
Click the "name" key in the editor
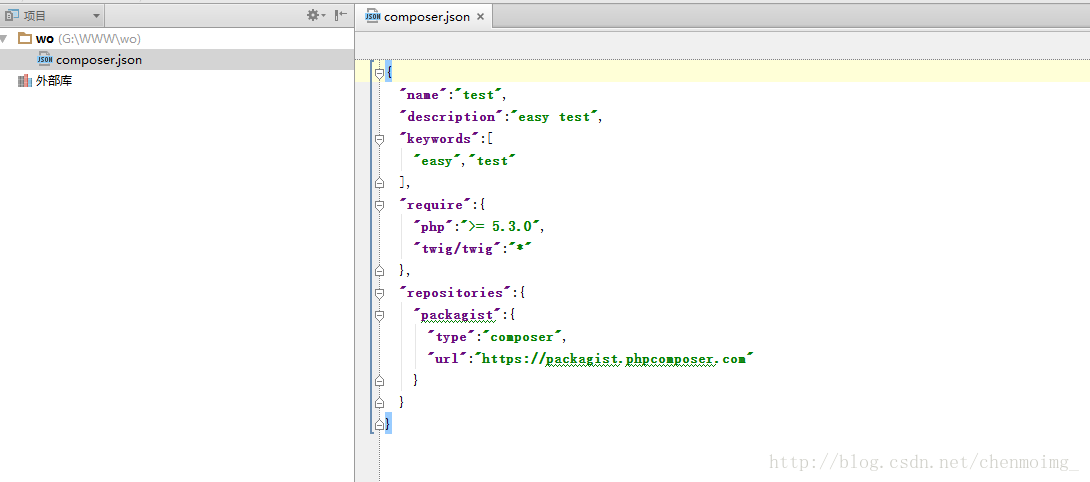tap(423, 95)
